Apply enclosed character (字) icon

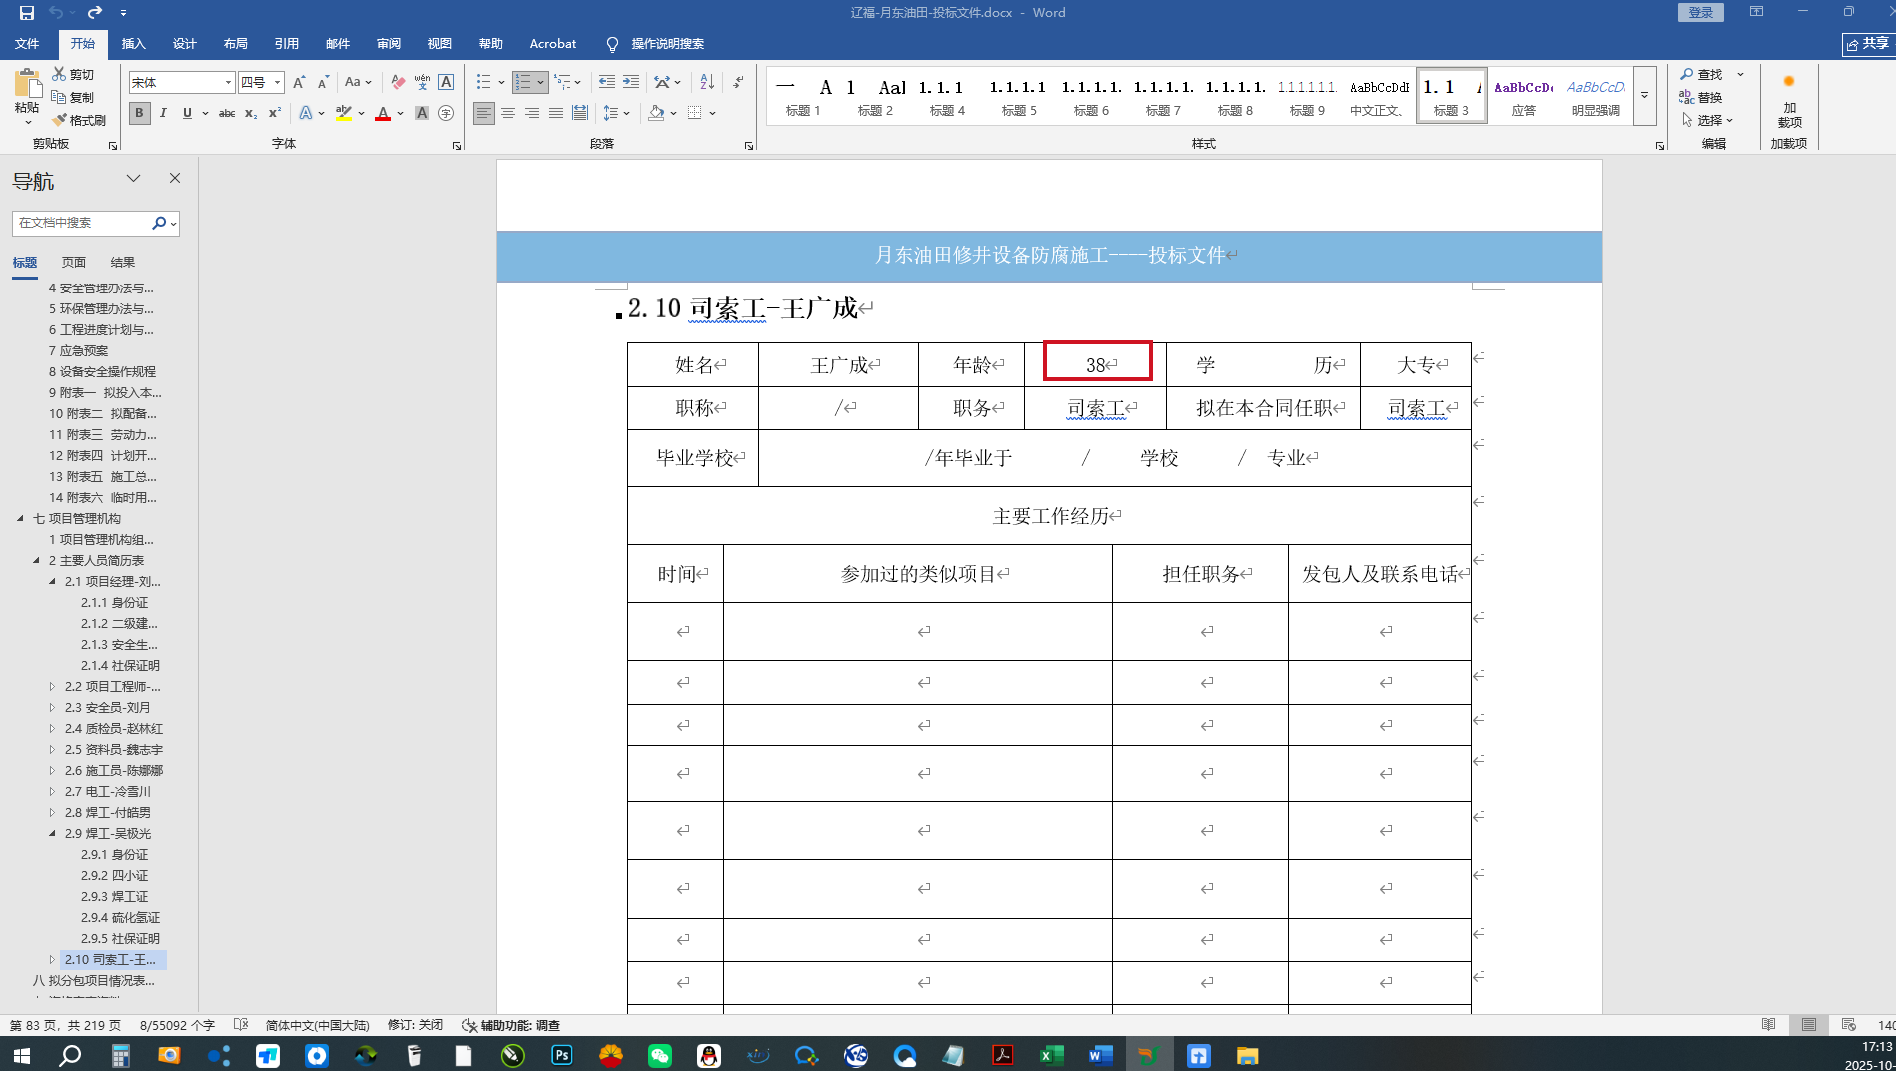point(446,113)
